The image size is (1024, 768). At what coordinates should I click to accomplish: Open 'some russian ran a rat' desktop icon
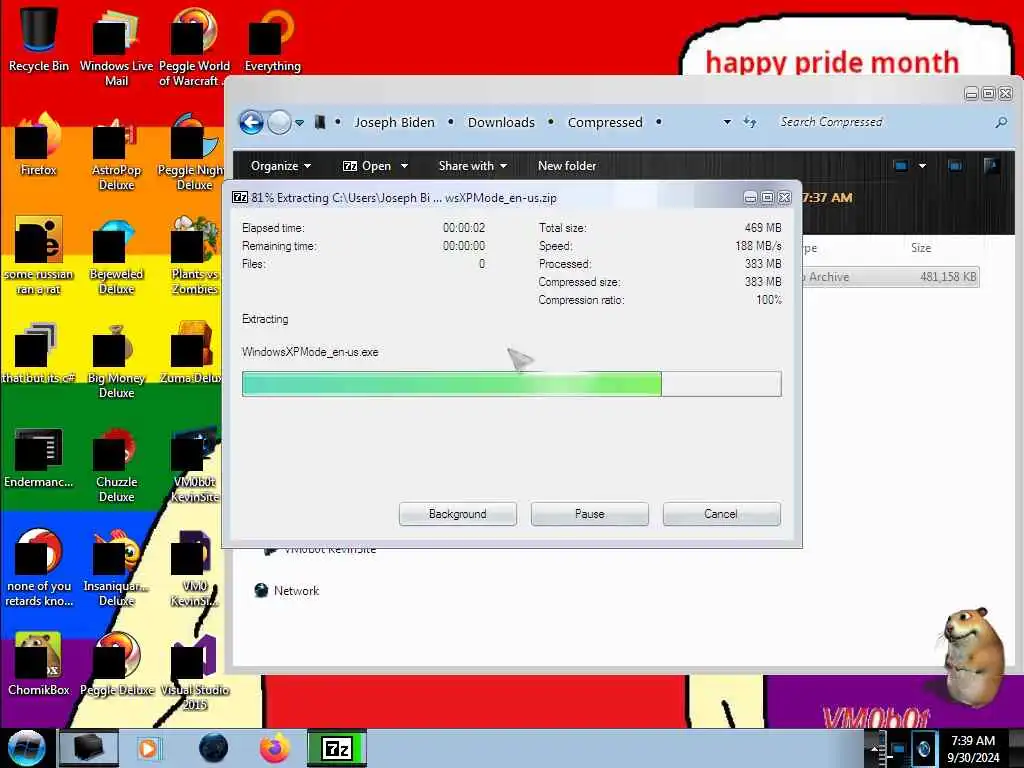click(x=39, y=257)
